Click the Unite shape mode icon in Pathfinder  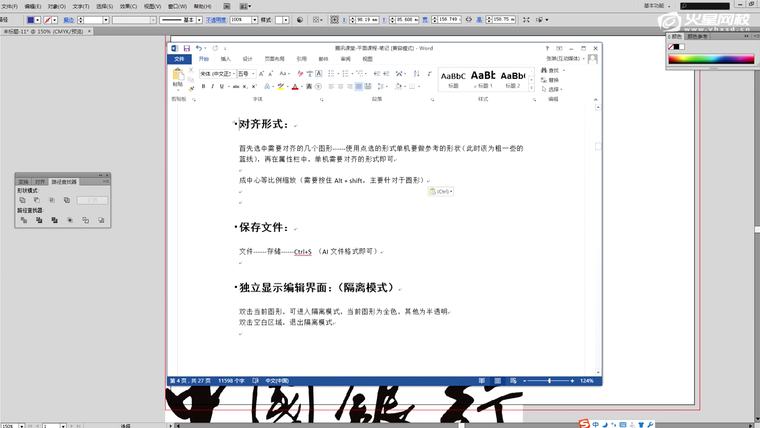tap(23, 200)
